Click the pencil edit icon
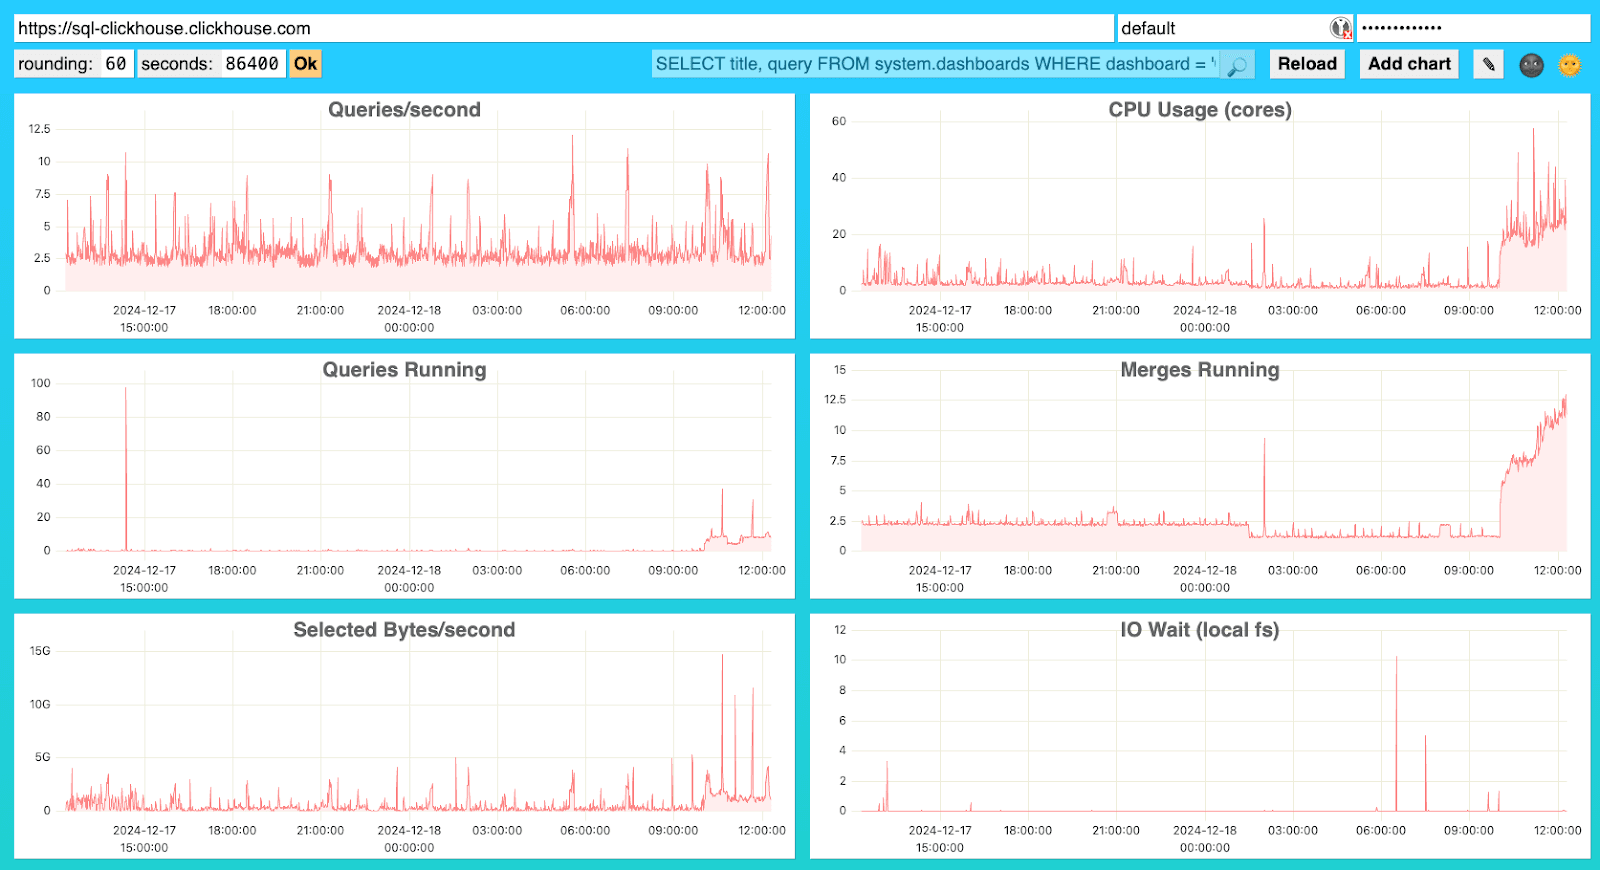Viewport: 1600px width, 870px height. coord(1488,65)
